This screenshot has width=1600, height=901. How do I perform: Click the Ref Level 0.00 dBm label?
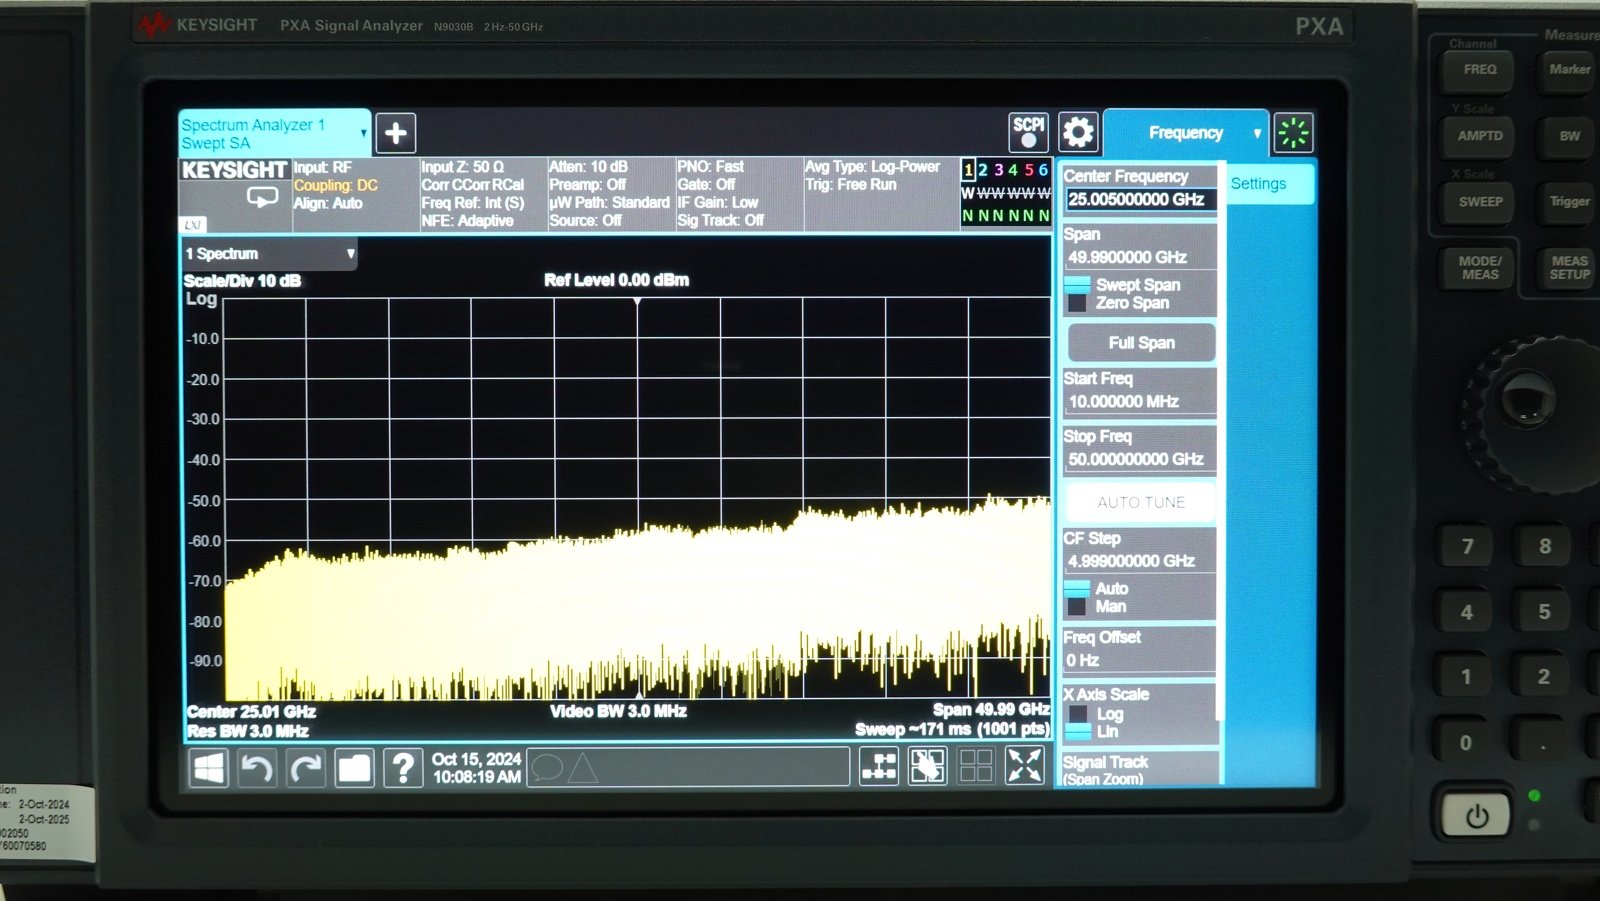point(616,280)
